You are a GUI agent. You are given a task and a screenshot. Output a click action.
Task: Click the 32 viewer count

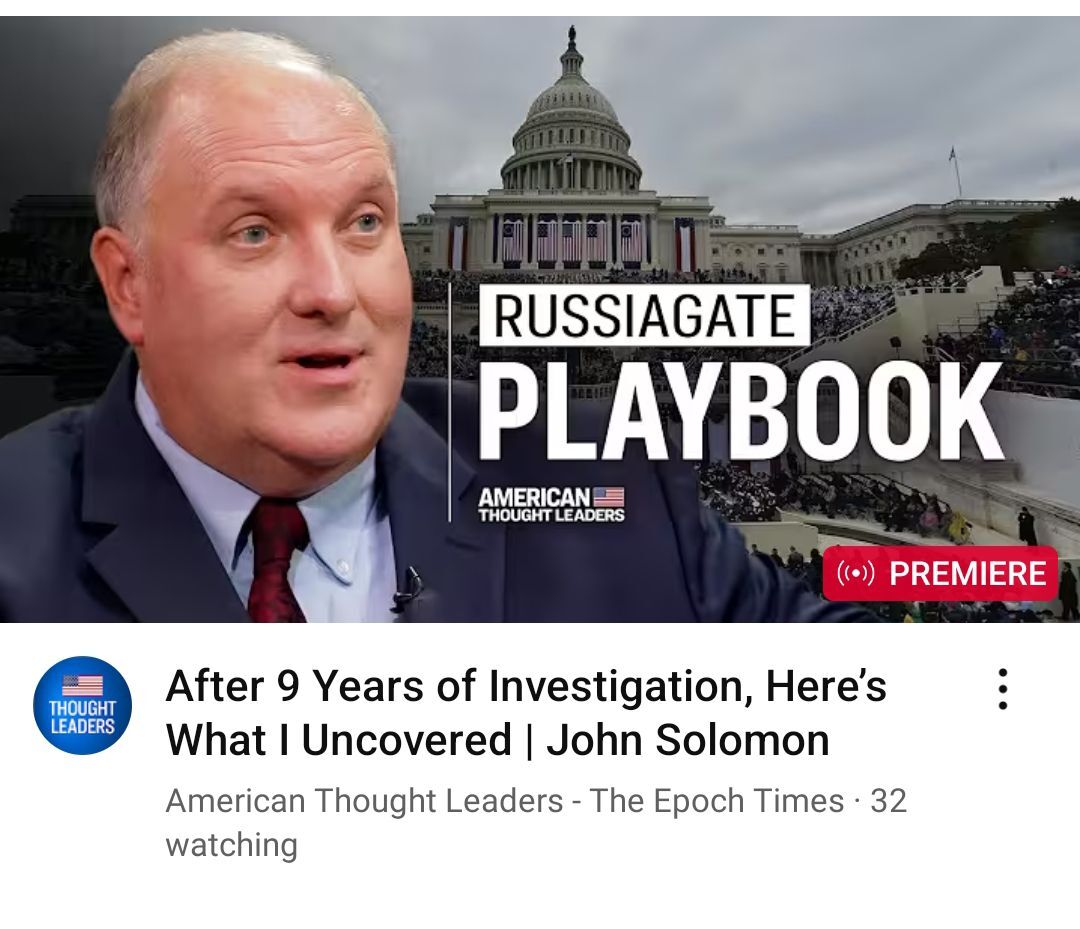[x=889, y=801]
